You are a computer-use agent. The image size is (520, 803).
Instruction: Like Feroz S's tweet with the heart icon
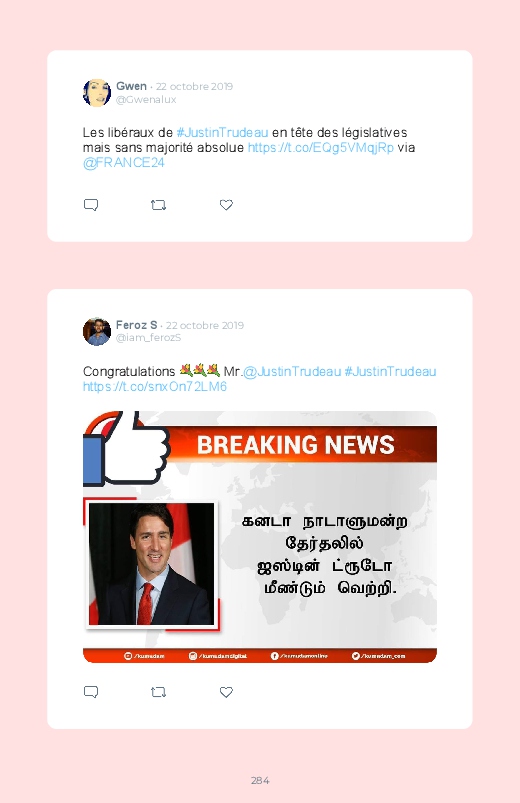(x=226, y=692)
